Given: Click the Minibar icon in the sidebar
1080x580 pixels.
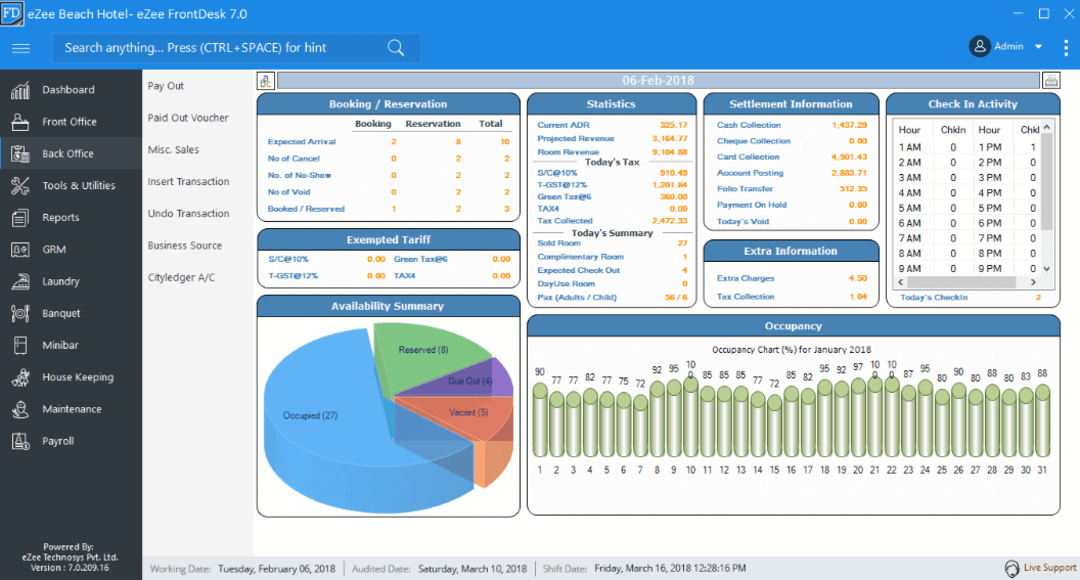Looking at the screenshot, I should [x=21, y=345].
